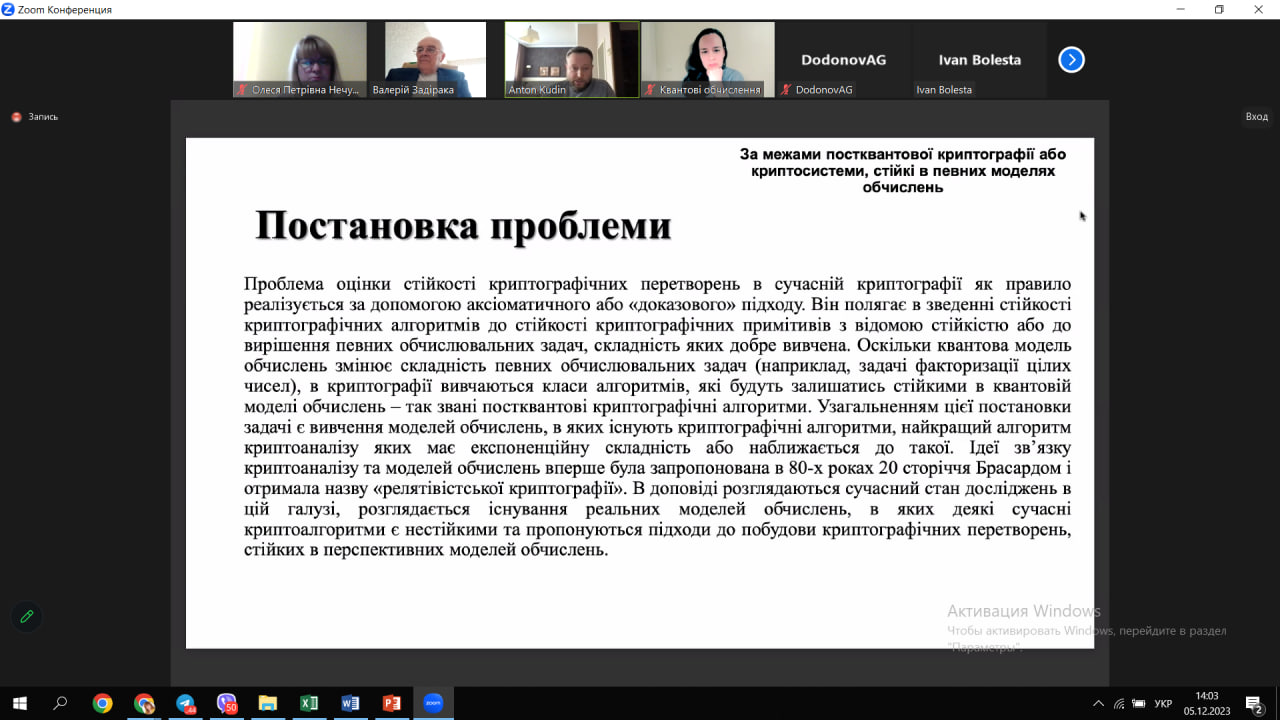Switch to Excel in the taskbar
The height and width of the screenshot is (720, 1280).
pyautogui.click(x=309, y=704)
